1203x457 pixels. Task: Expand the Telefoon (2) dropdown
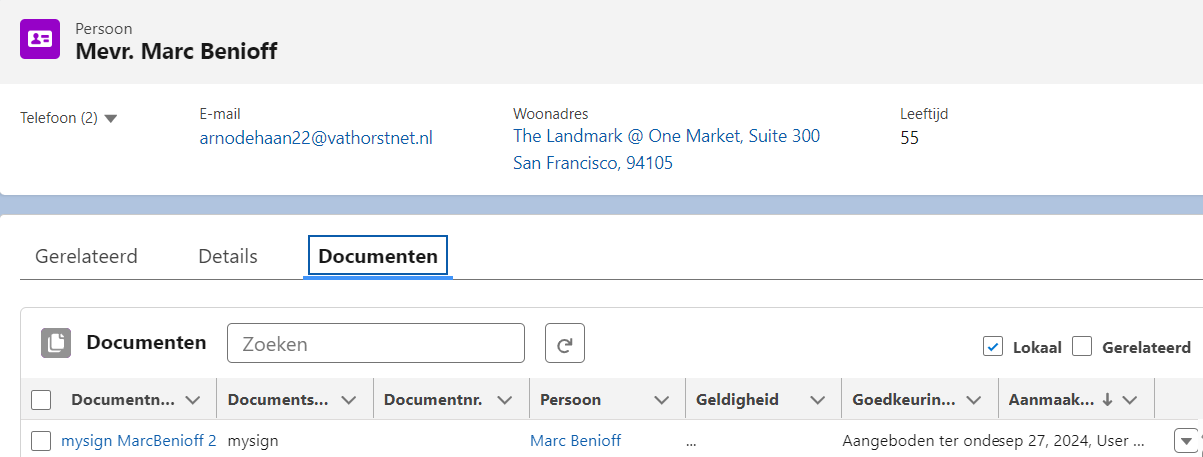[x=111, y=118]
